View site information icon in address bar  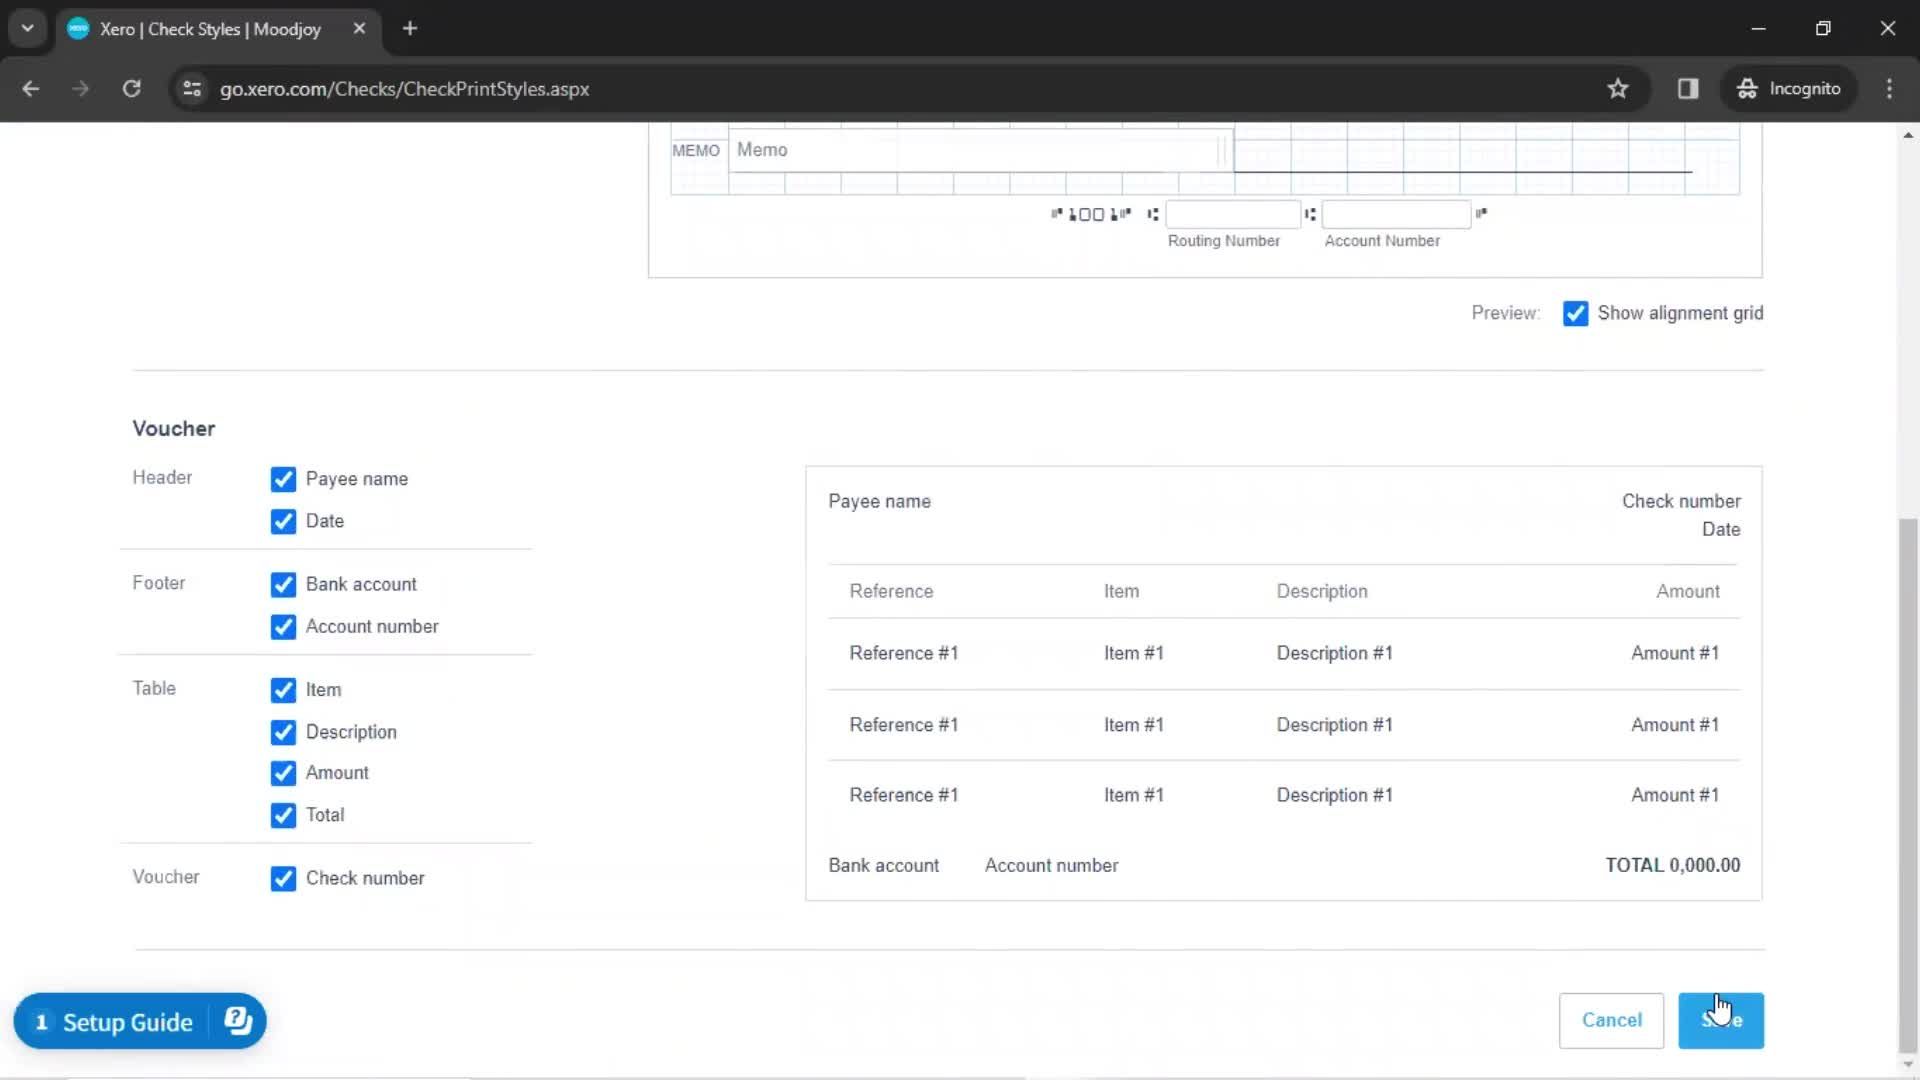point(192,88)
